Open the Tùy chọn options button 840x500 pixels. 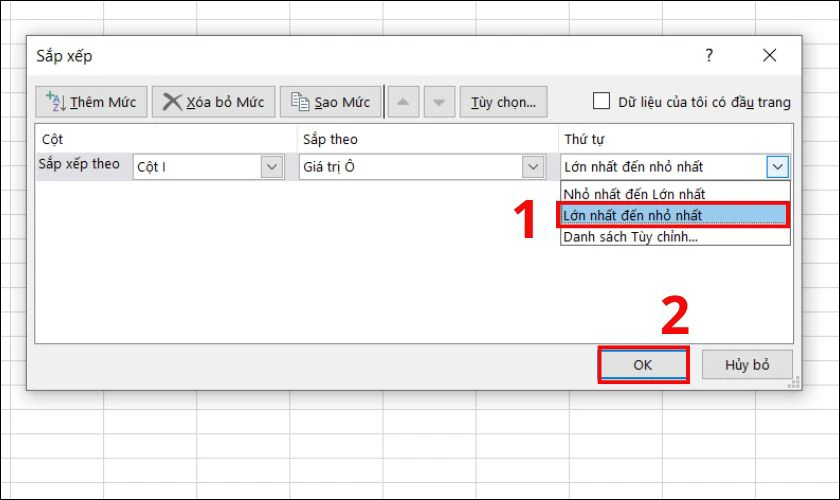(x=503, y=102)
